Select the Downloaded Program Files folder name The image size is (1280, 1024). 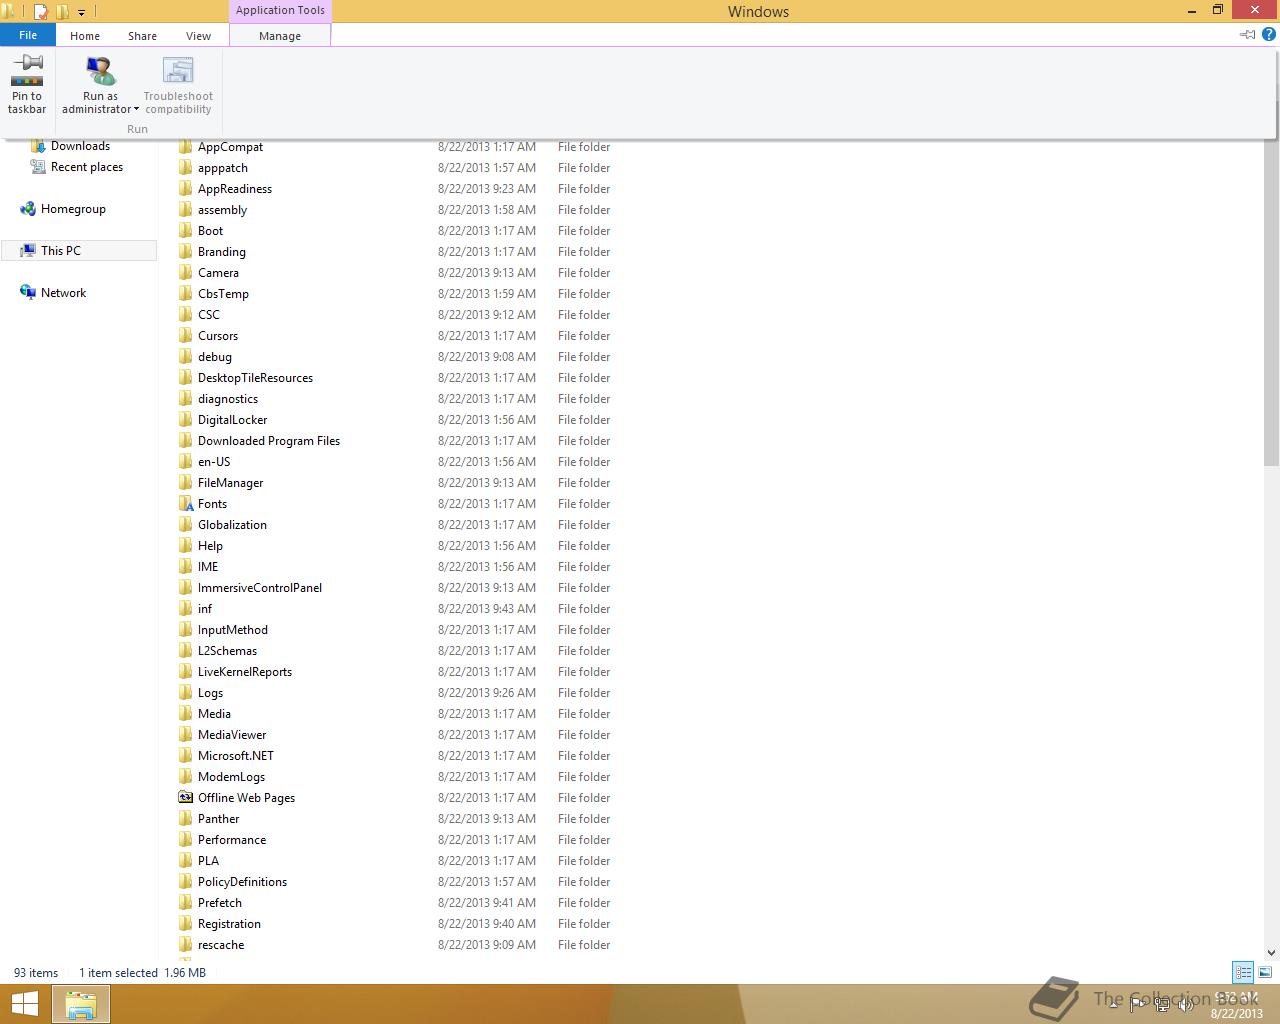(x=269, y=441)
